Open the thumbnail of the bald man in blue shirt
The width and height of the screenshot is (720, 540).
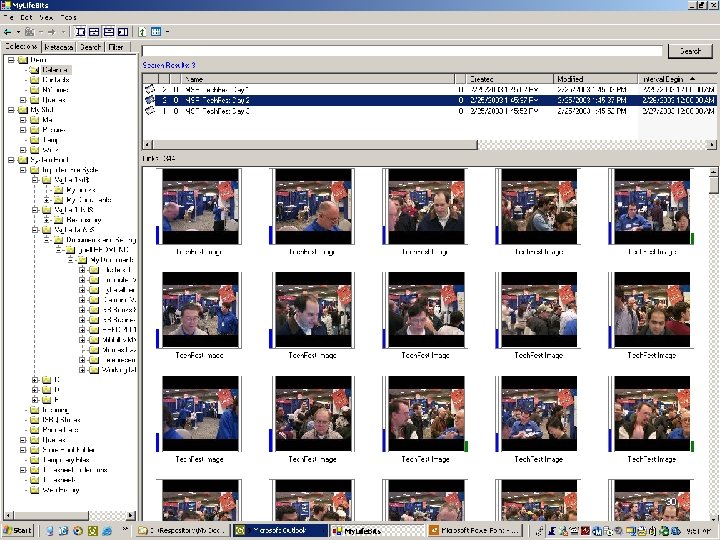[x=313, y=207]
